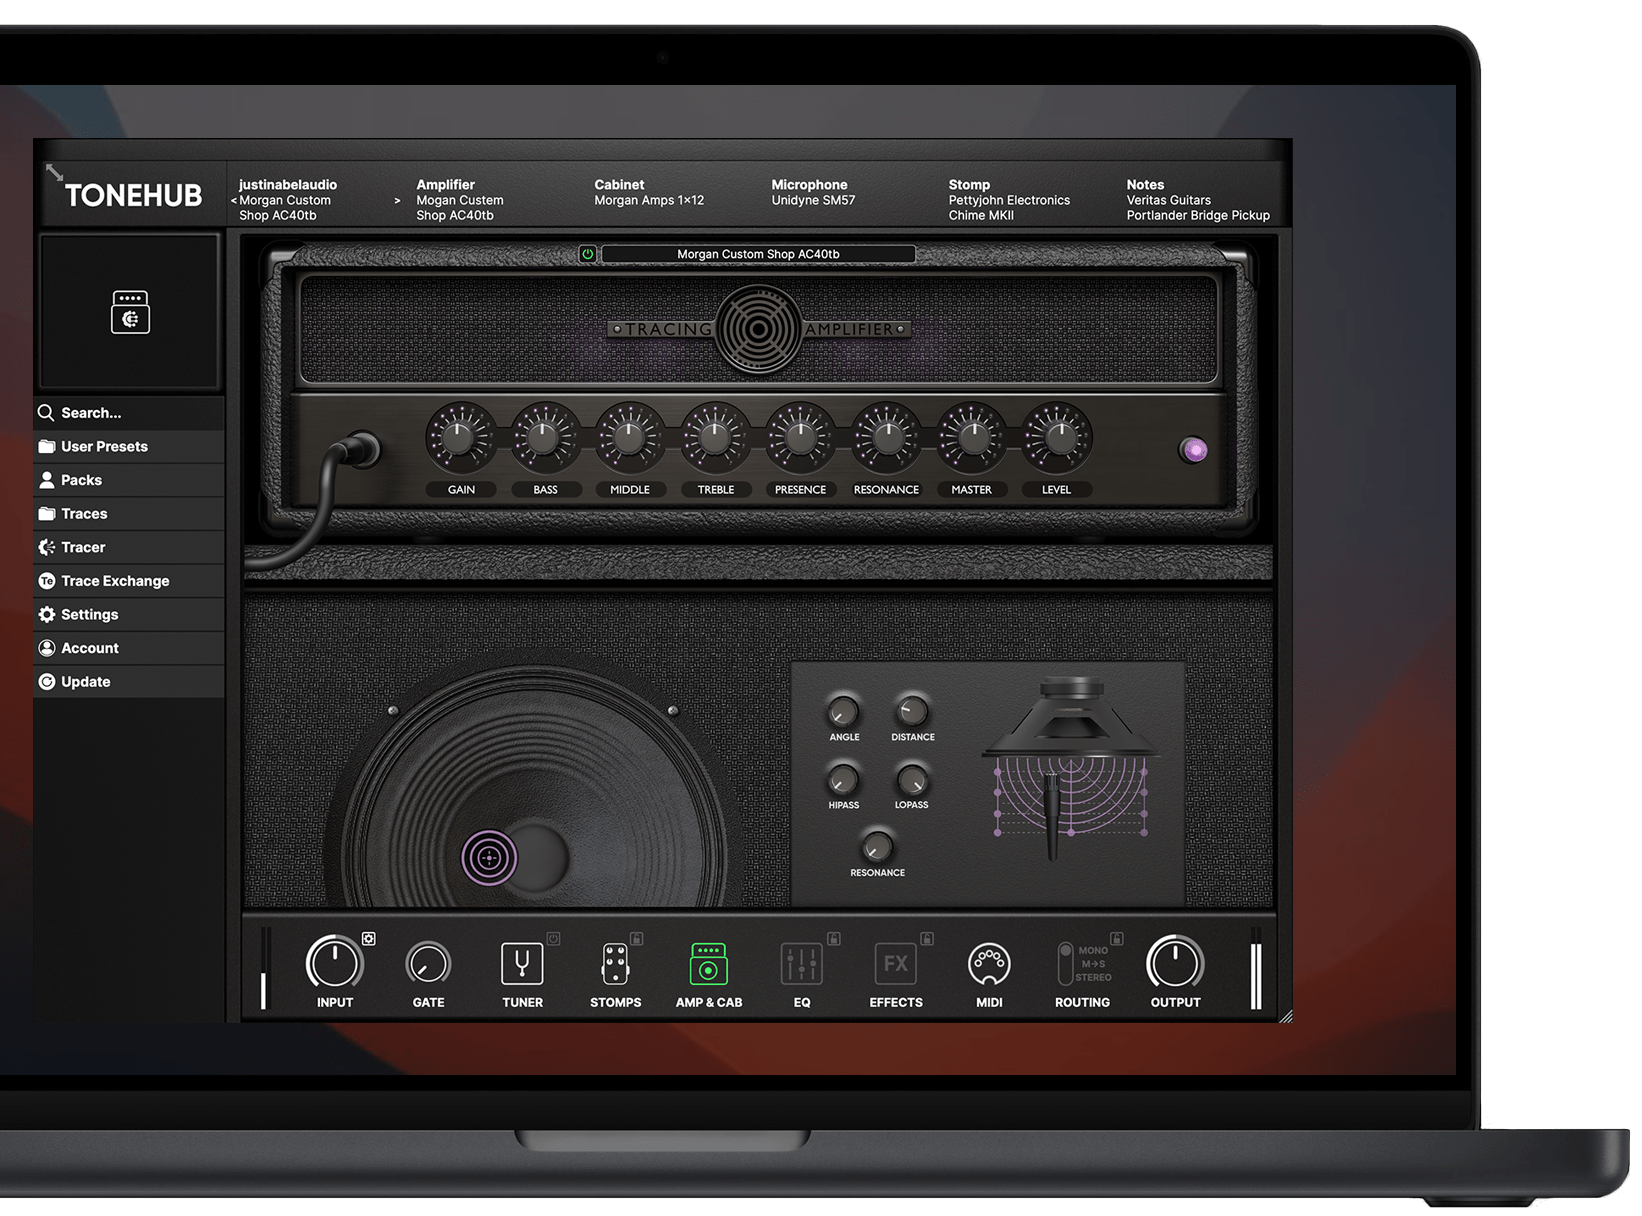Image resolution: width=1642 pixels, height=1216 pixels.
Task: Open the Stomps pedal section
Action: pyautogui.click(x=615, y=965)
